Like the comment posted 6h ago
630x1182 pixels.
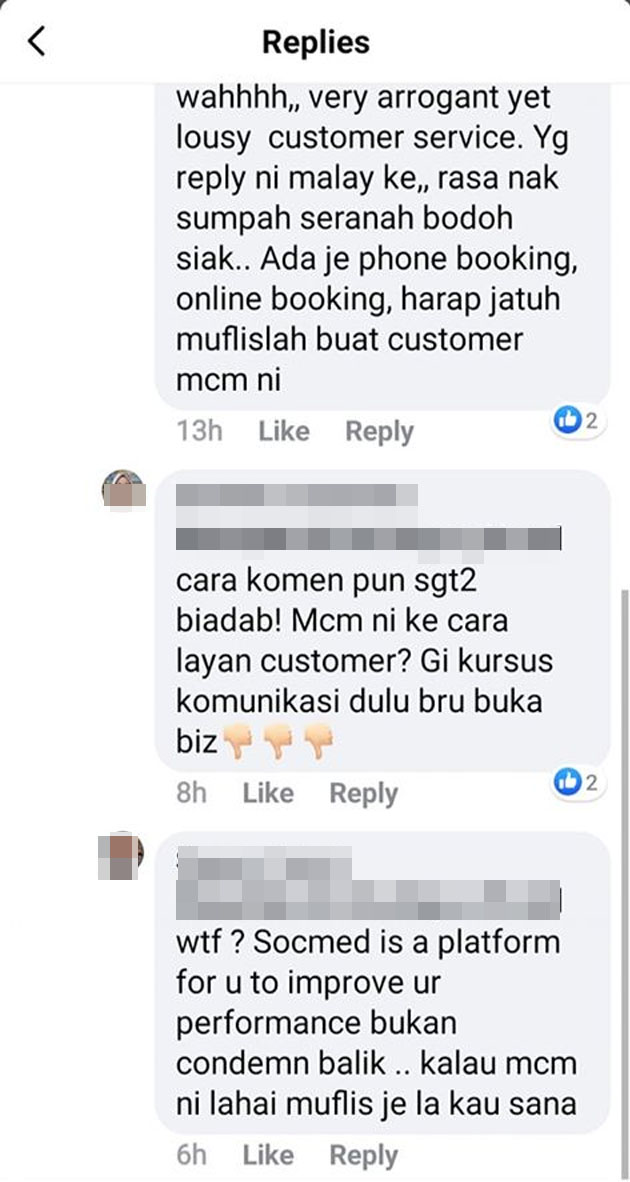268,1155
